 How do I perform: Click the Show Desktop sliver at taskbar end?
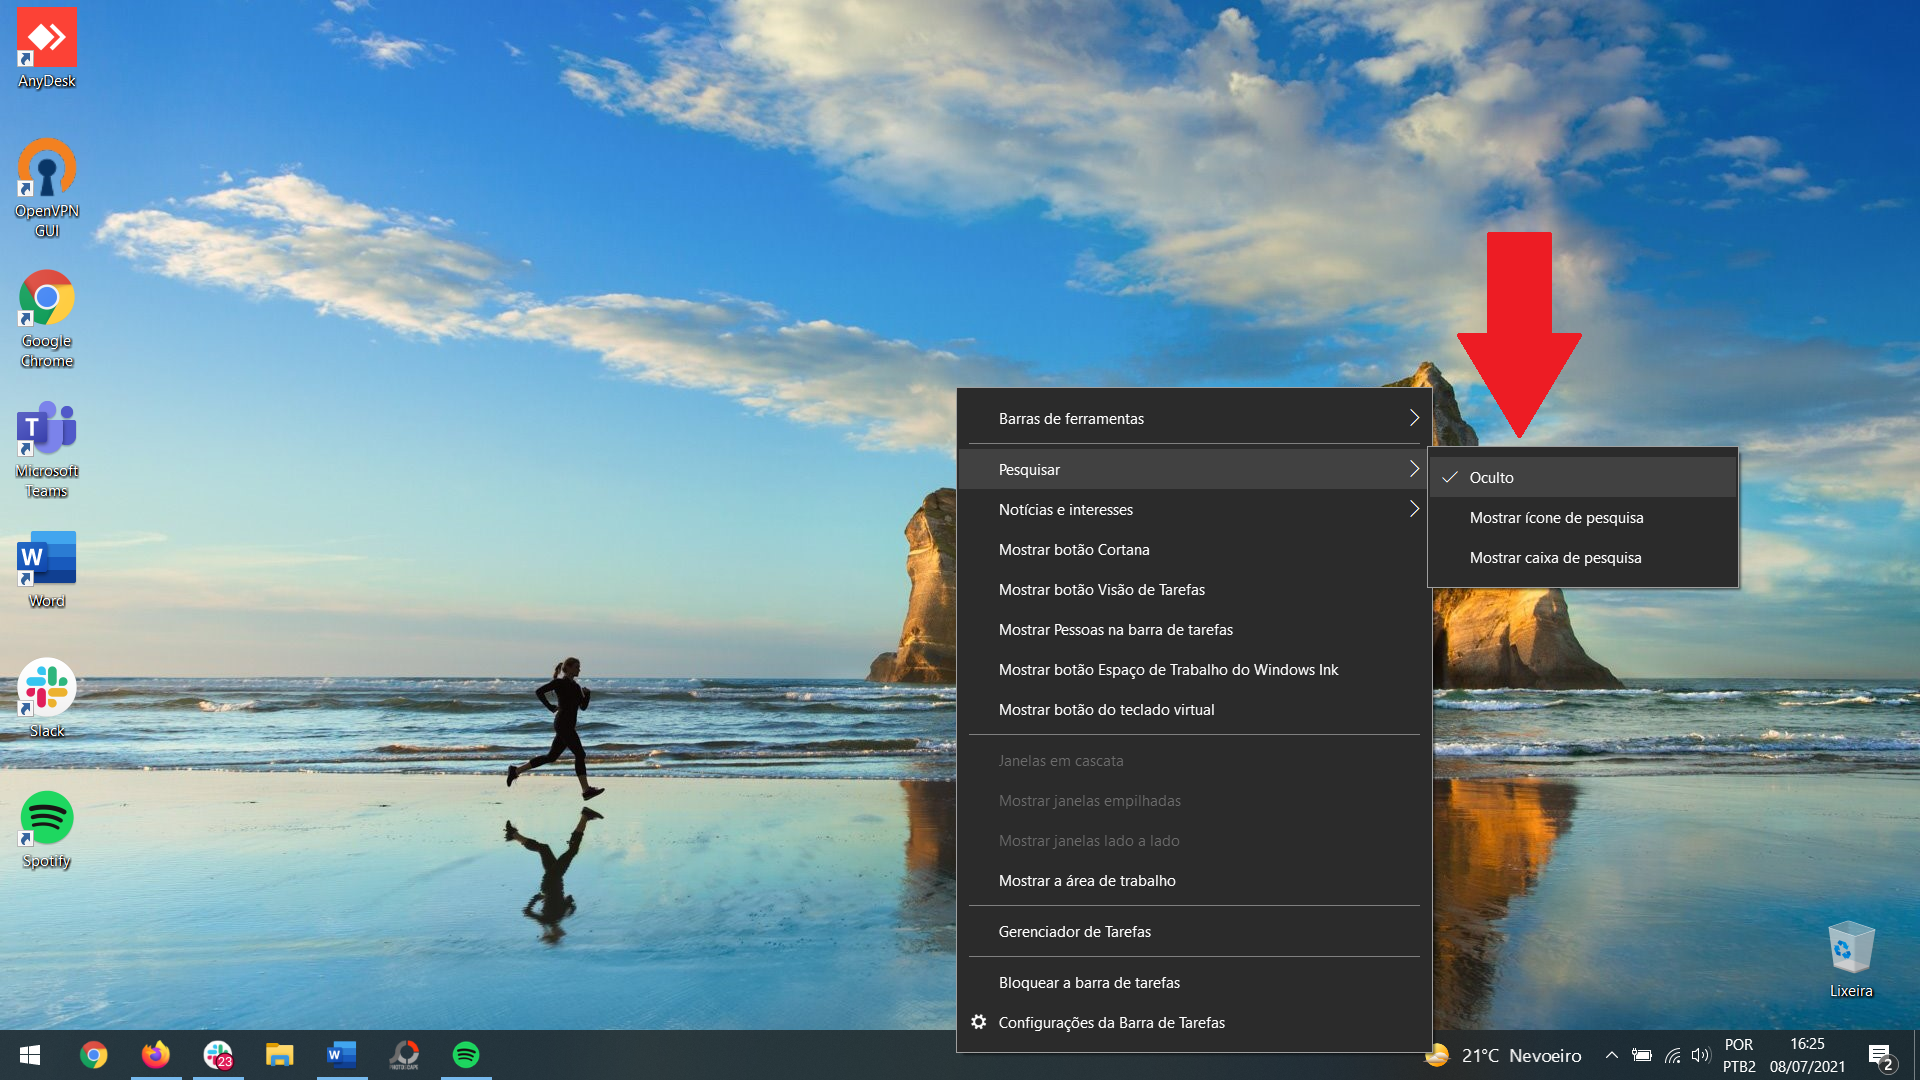tap(1916, 1055)
